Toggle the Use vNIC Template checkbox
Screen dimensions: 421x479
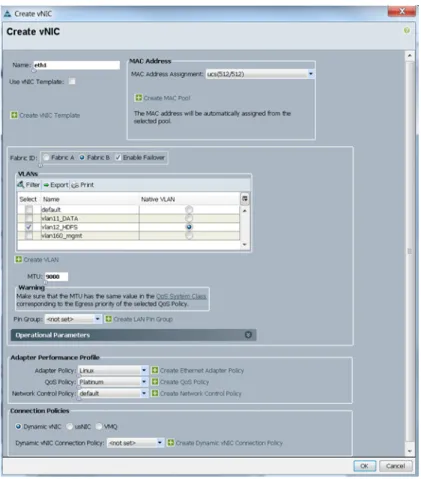(x=72, y=81)
